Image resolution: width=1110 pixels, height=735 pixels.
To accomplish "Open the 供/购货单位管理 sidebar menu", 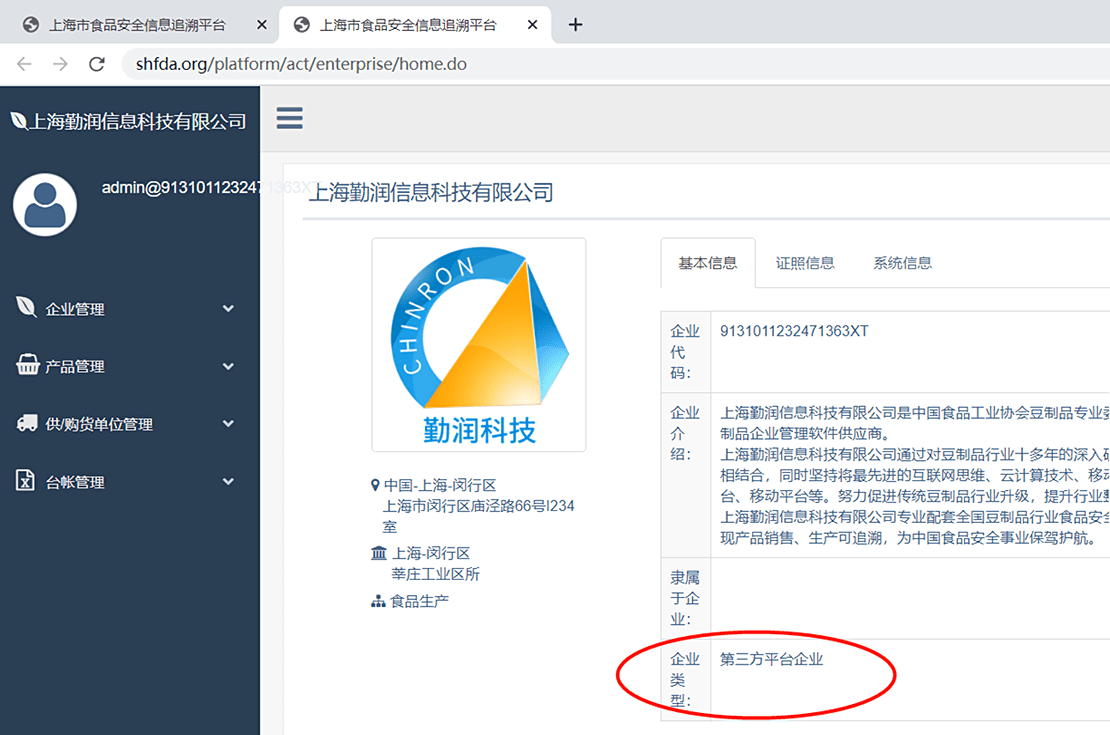I will tap(130, 423).
